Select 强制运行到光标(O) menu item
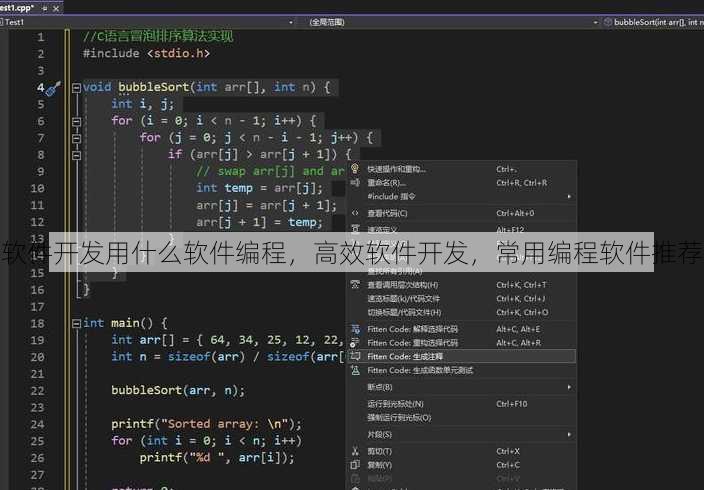 point(462,418)
